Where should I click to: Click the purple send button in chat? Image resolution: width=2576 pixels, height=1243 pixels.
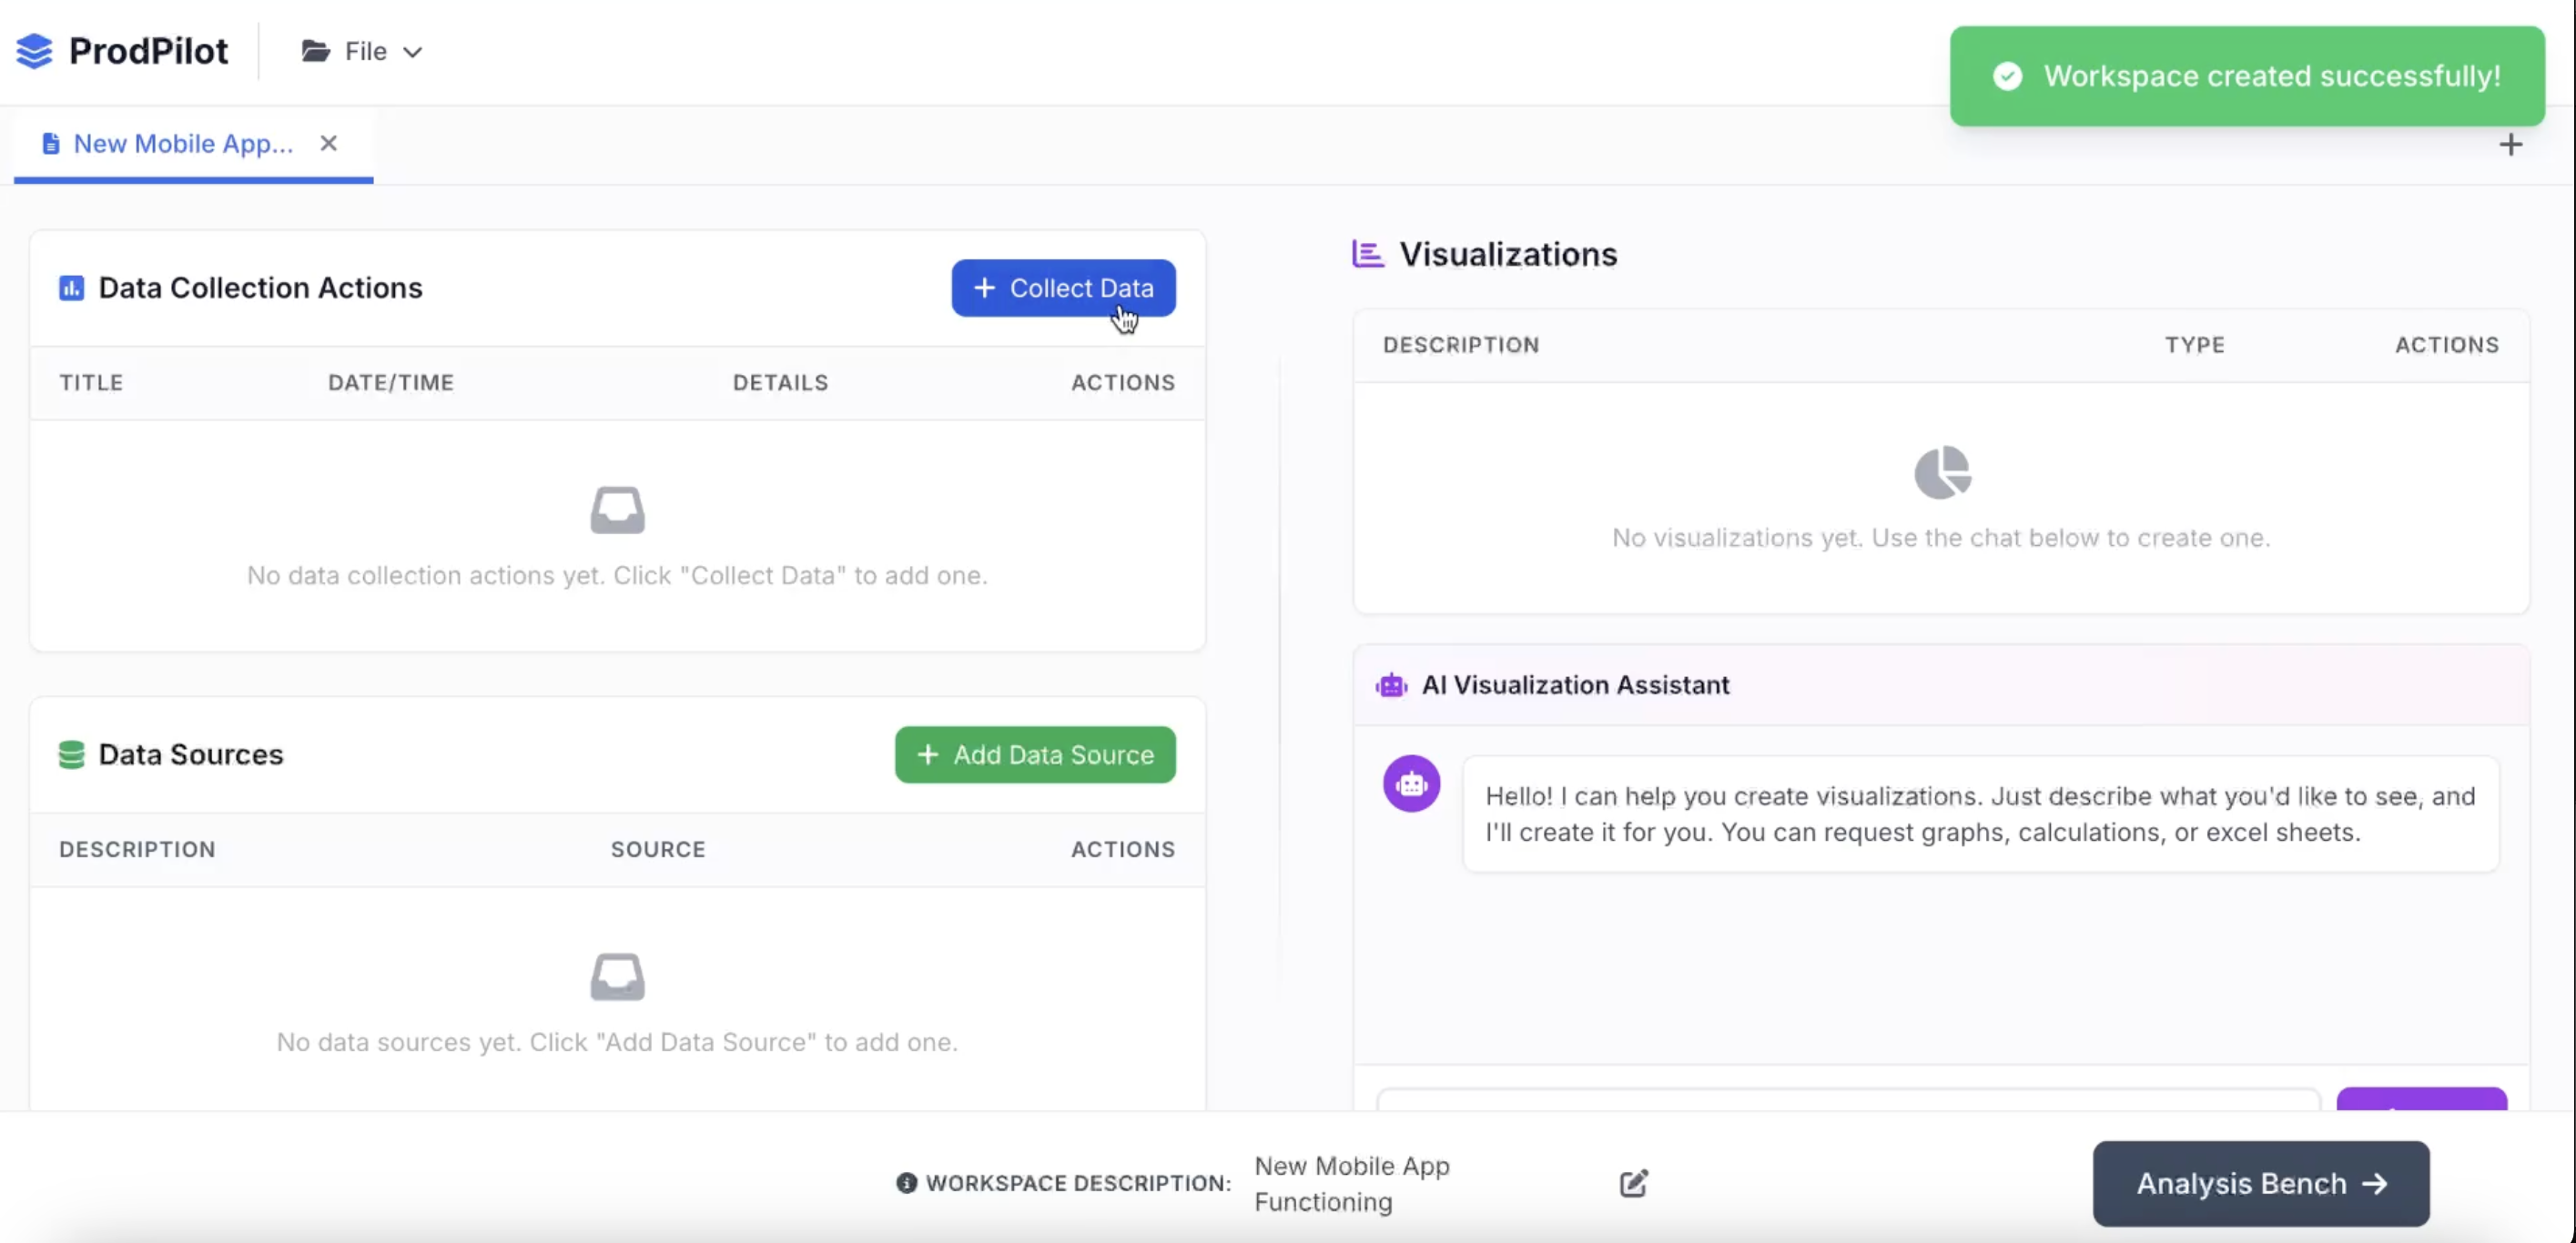click(x=2420, y=1099)
